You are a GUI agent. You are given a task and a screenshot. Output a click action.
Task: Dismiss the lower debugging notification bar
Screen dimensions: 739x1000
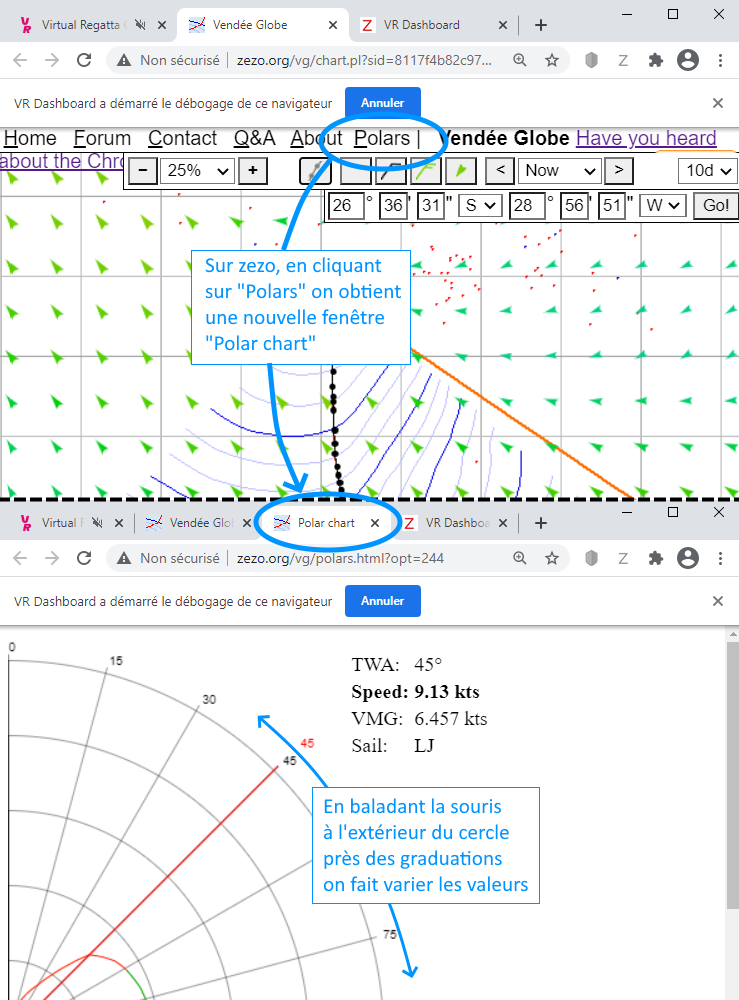717,601
